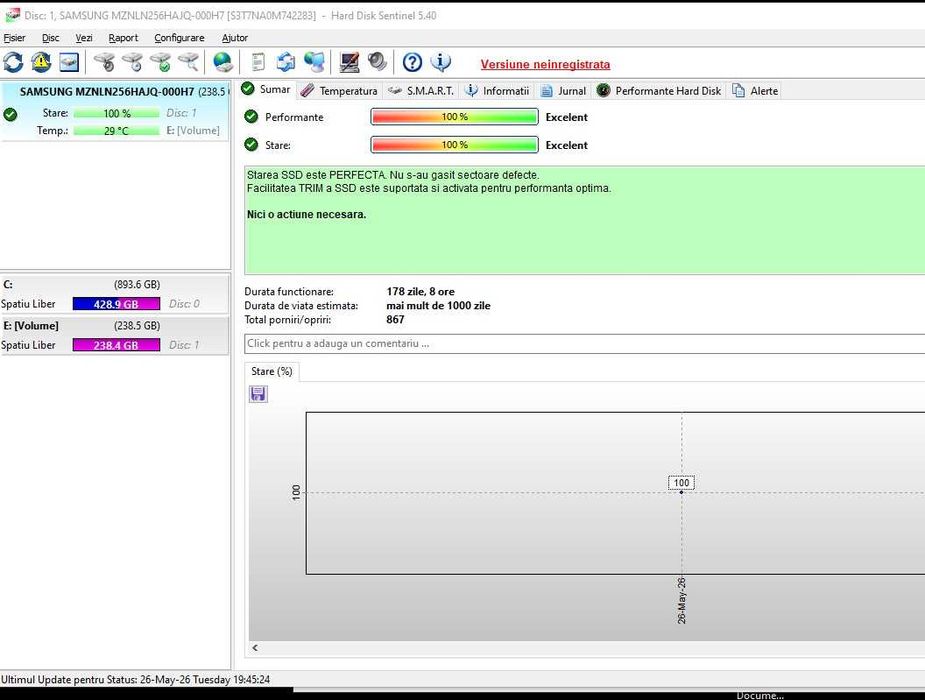Click the blue question mark help icon
Screen dimensions: 925x700
click(x=412, y=63)
